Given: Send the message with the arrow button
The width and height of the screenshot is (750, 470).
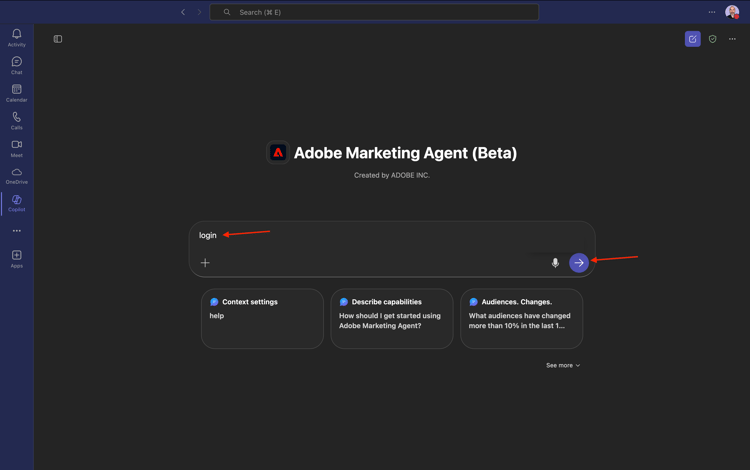Looking at the screenshot, I should pos(579,262).
